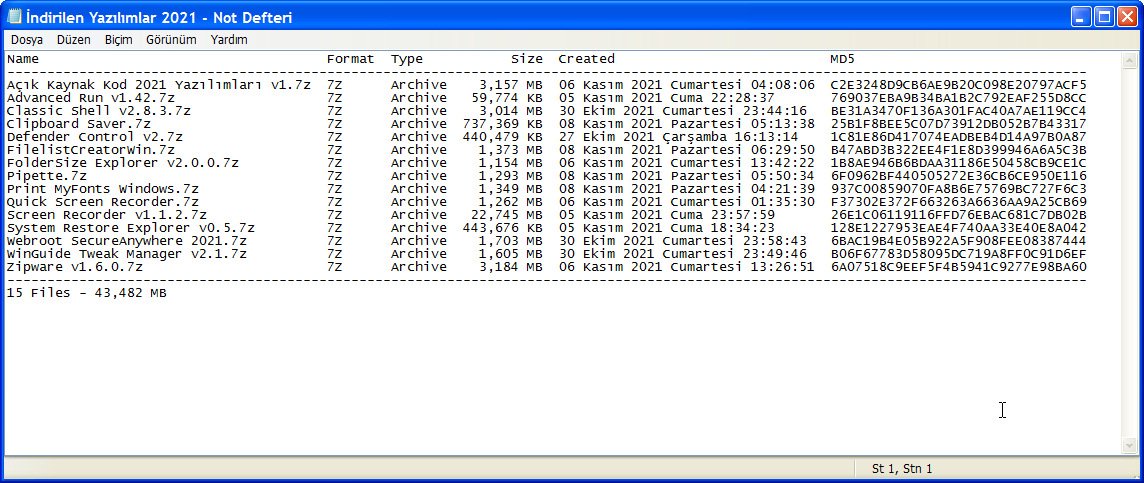Click 'Defender Control v2.7z' file name
Viewport: 1144px width, 483px height.
(95, 136)
